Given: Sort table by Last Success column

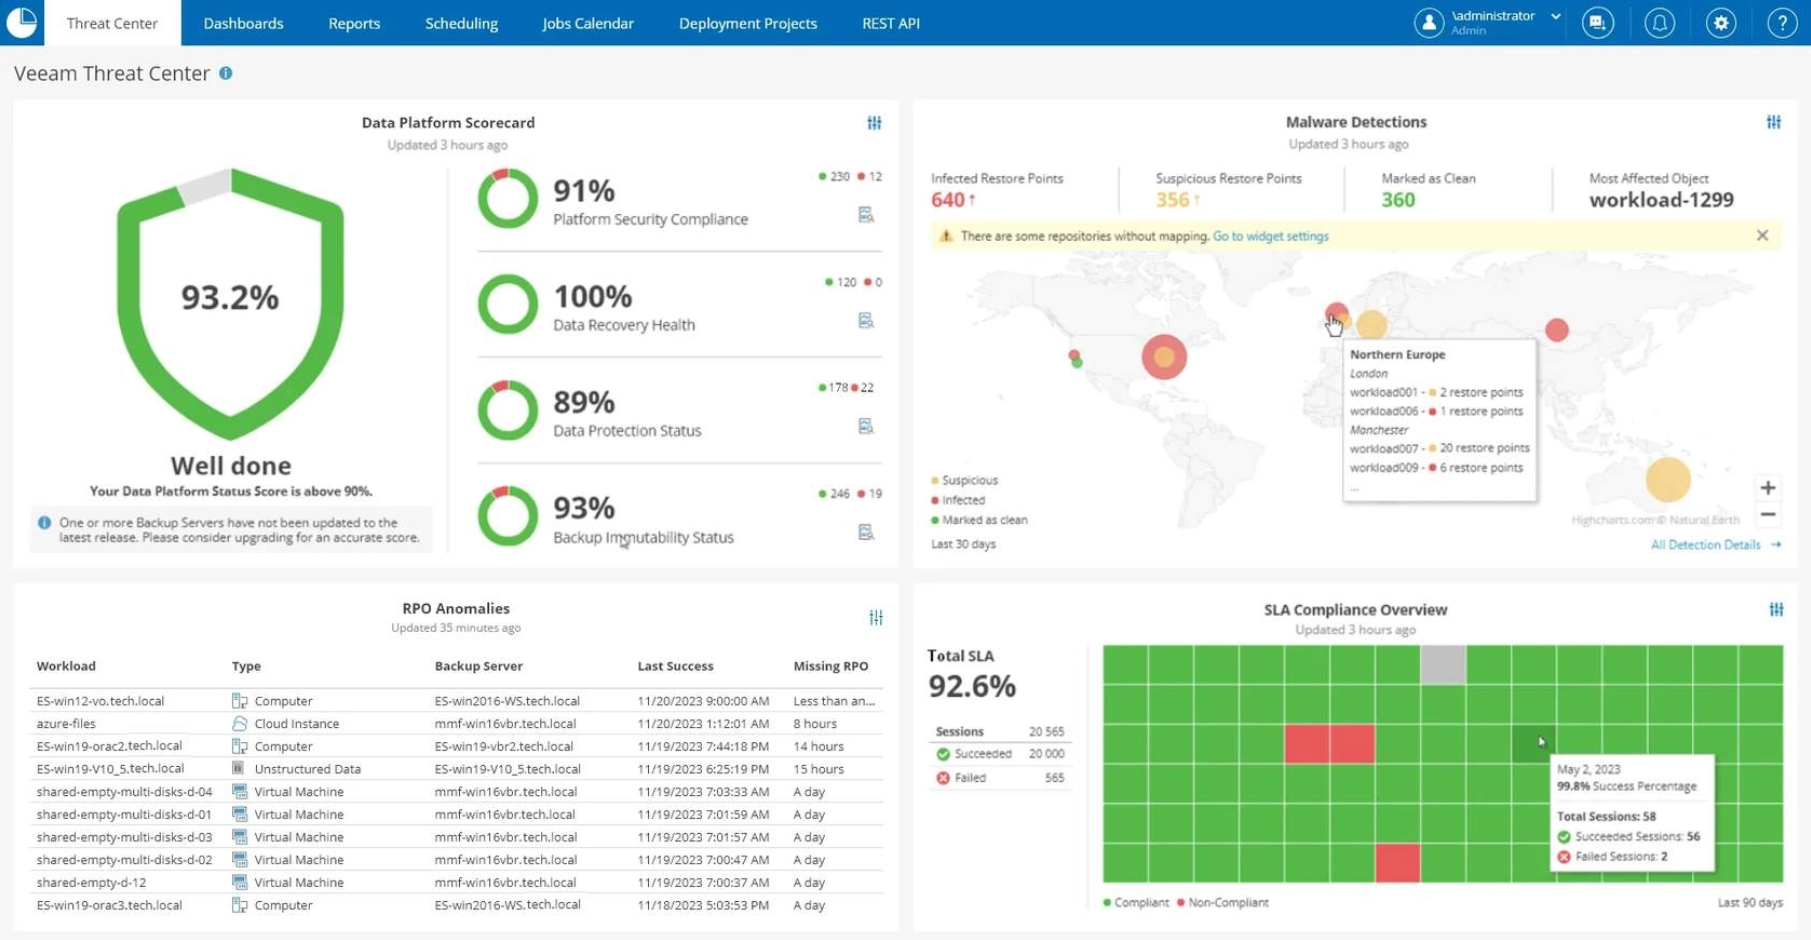Looking at the screenshot, I should coord(675,666).
